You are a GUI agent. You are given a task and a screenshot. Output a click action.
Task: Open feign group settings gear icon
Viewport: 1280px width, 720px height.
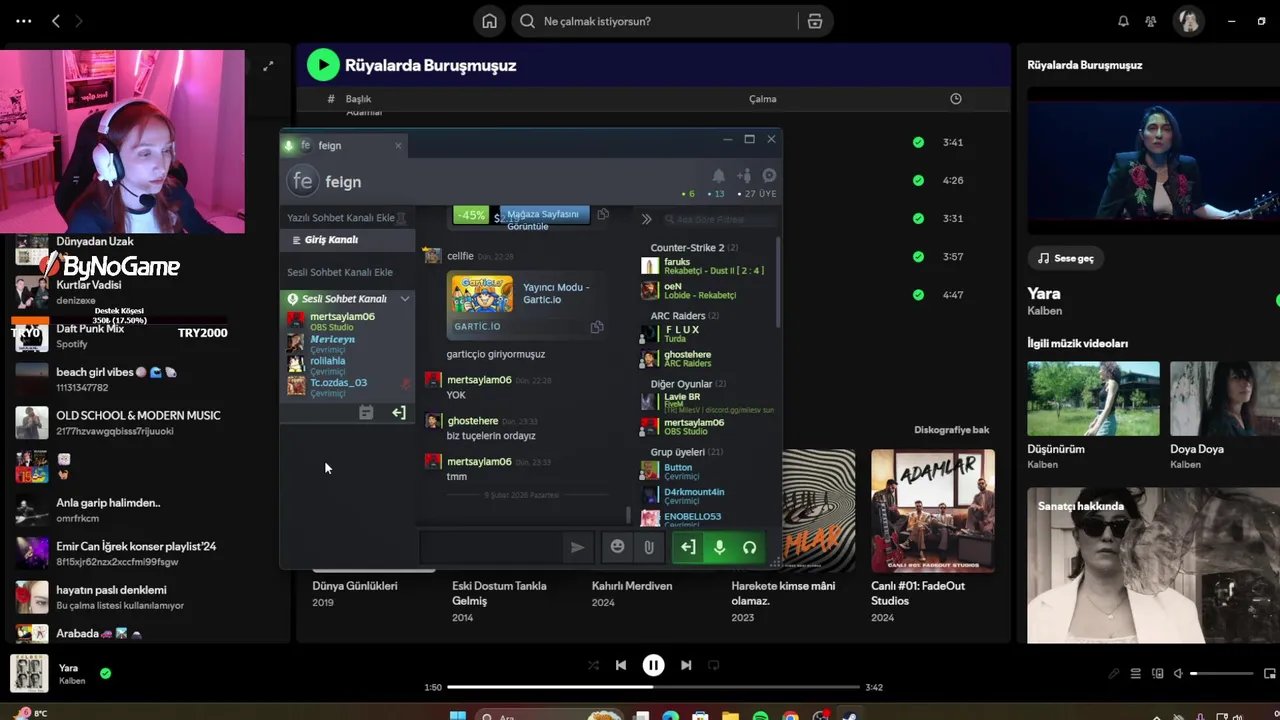point(769,176)
